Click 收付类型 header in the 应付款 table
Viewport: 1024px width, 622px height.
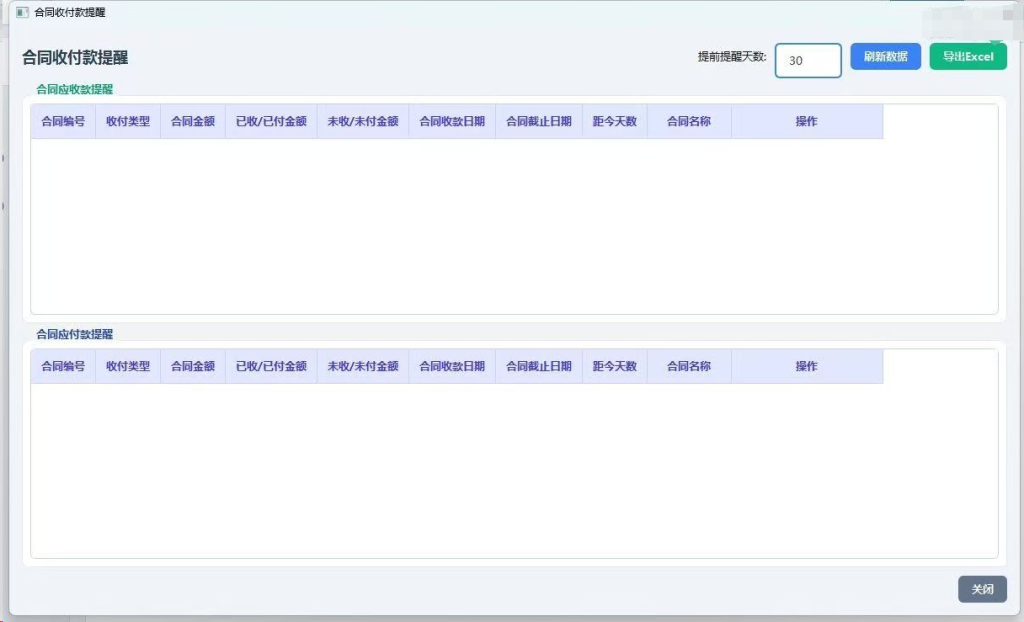pos(128,367)
